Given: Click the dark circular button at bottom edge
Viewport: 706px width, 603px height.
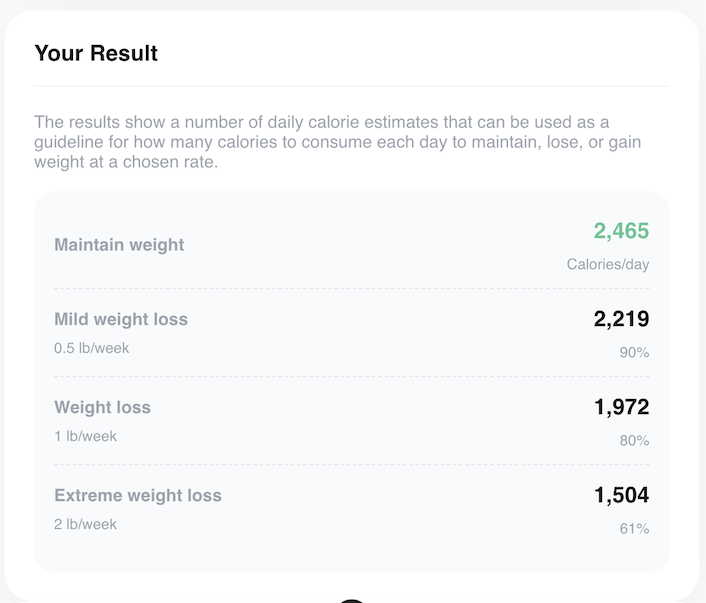Looking at the screenshot, I should (352, 600).
